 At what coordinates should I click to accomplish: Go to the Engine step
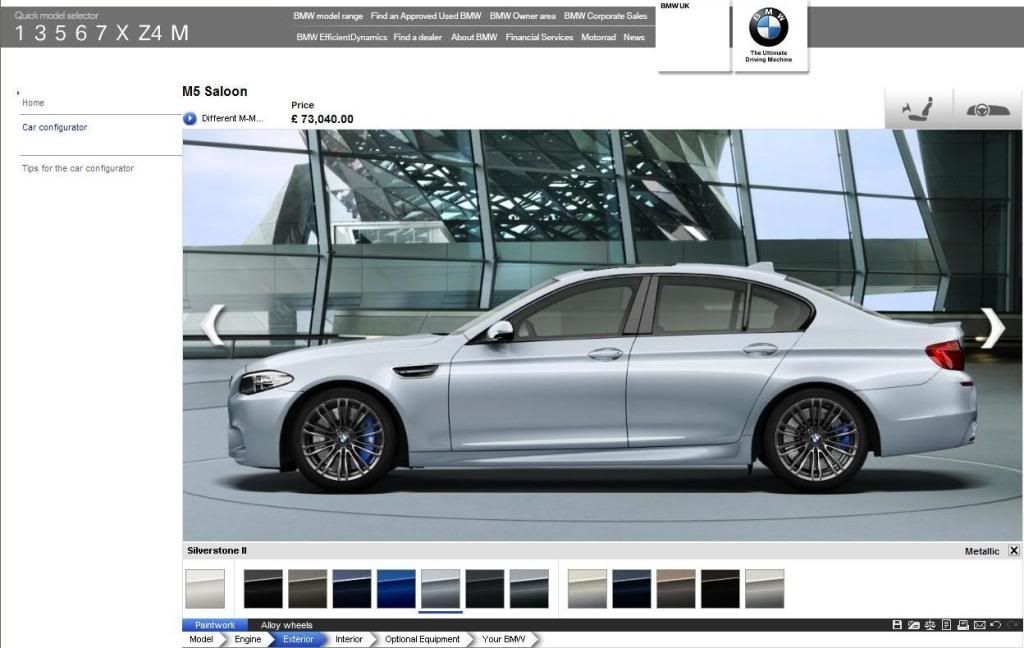pyautogui.click(x=248, y=640)
